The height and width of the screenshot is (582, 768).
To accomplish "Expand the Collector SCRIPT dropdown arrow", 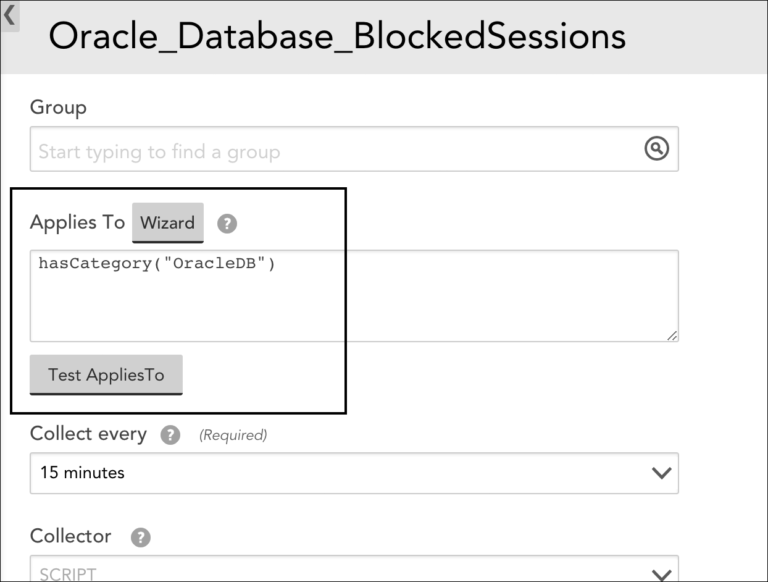I will (x=661, y=574).
